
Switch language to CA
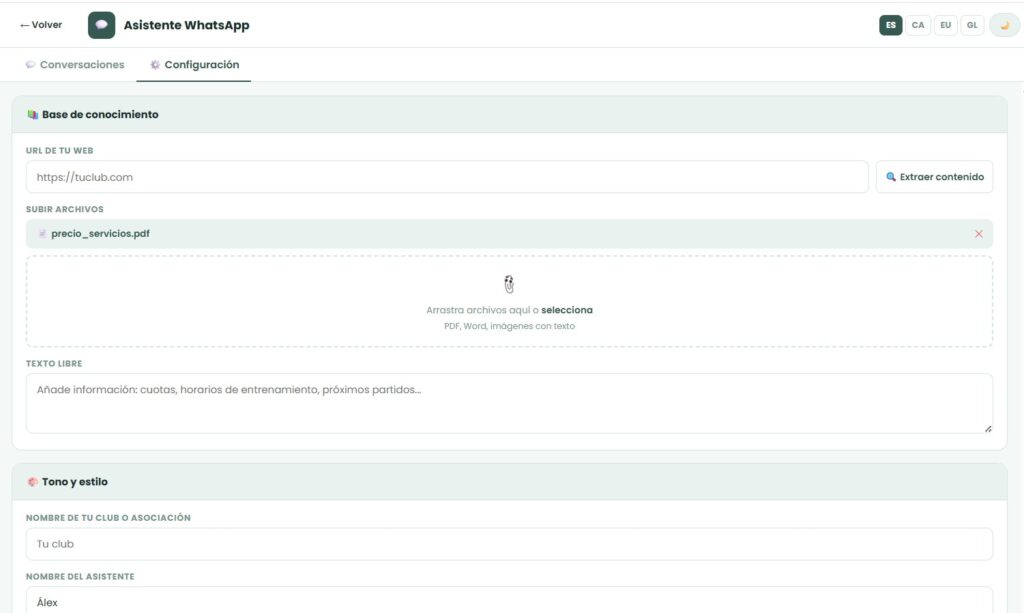pyautogui.click(x=918, y=25)
